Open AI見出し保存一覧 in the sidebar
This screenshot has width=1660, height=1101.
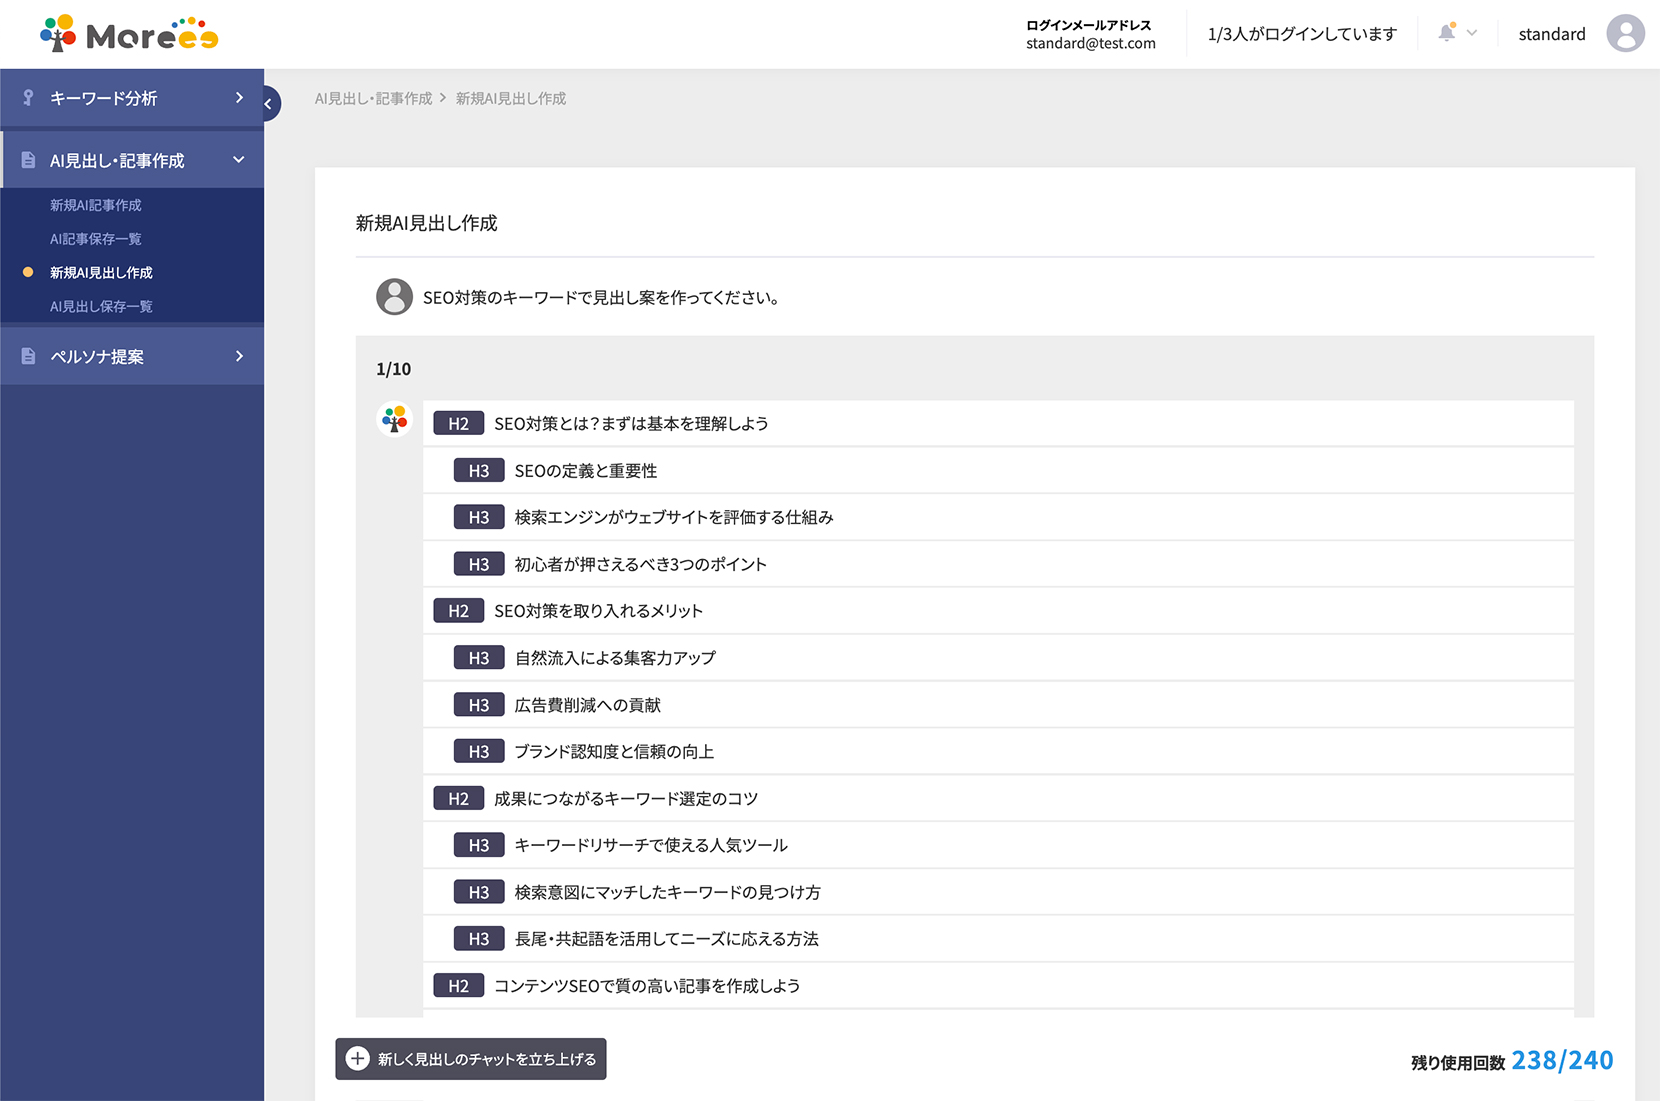(x=101, y=307)
